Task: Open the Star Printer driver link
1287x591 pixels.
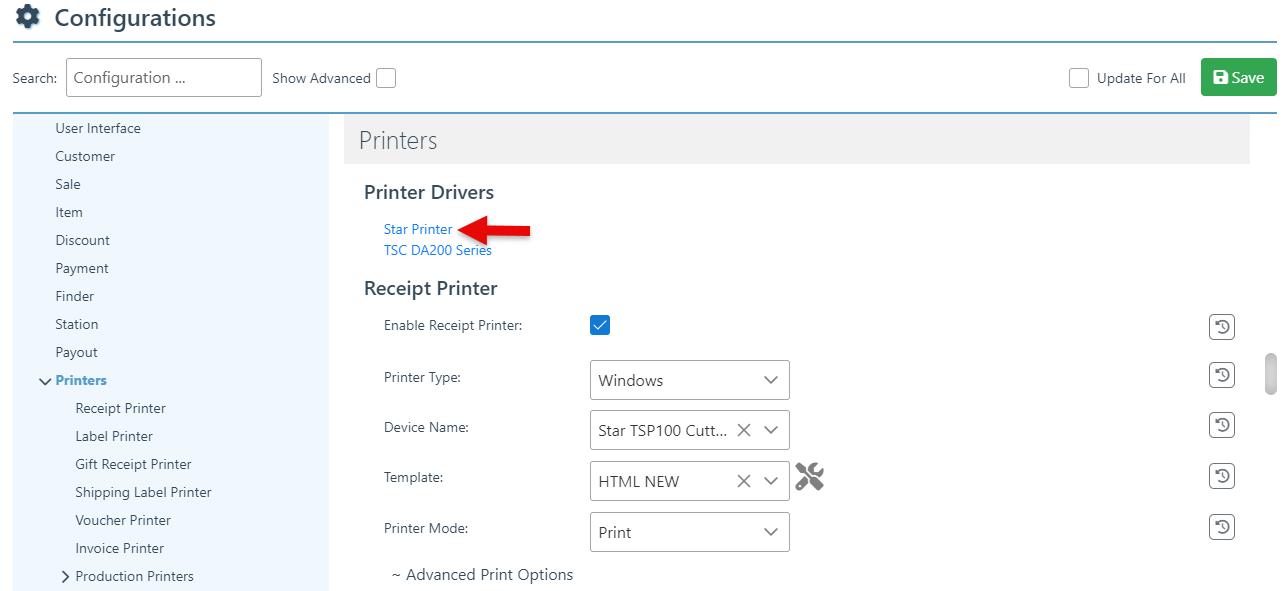Action: pyautogui.click(x=418, y=229)
